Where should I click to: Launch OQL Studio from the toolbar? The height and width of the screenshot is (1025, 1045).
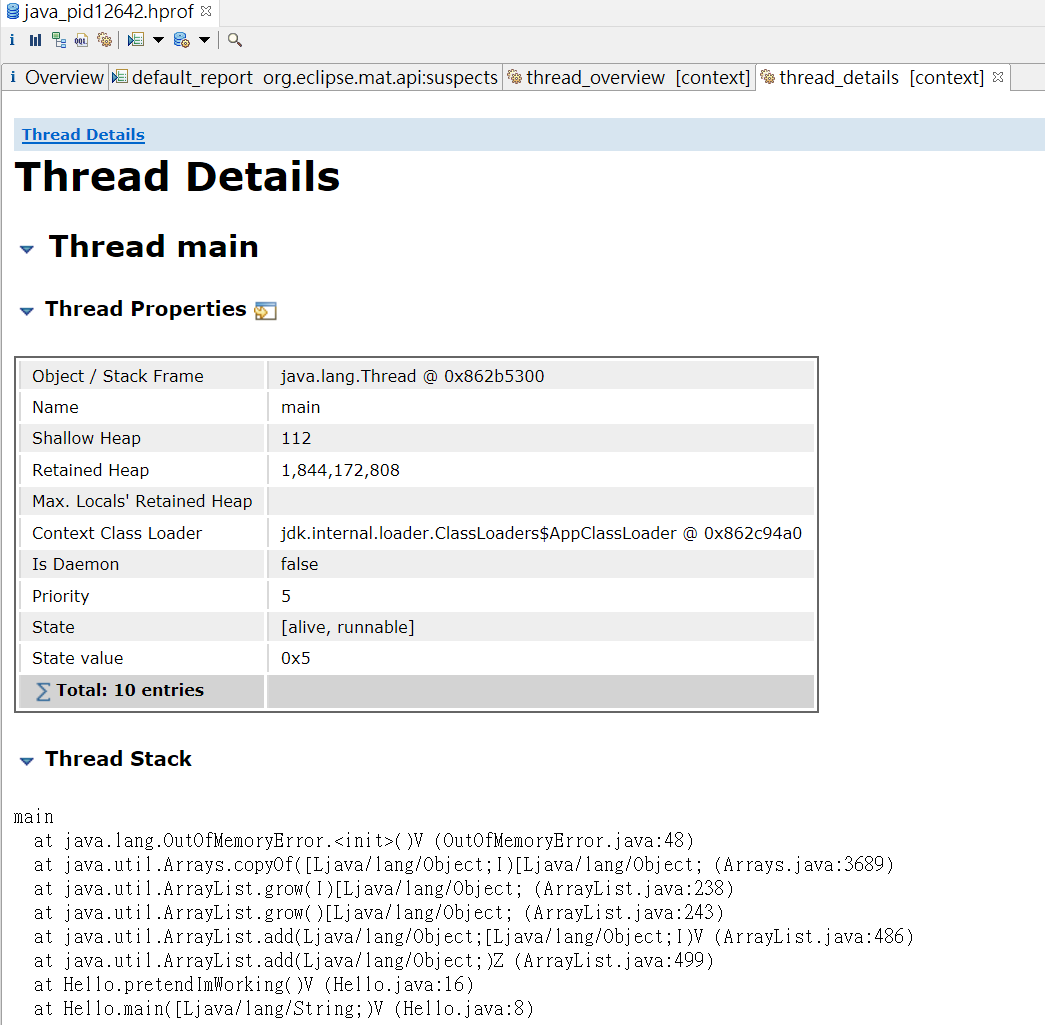coord(83,40)
